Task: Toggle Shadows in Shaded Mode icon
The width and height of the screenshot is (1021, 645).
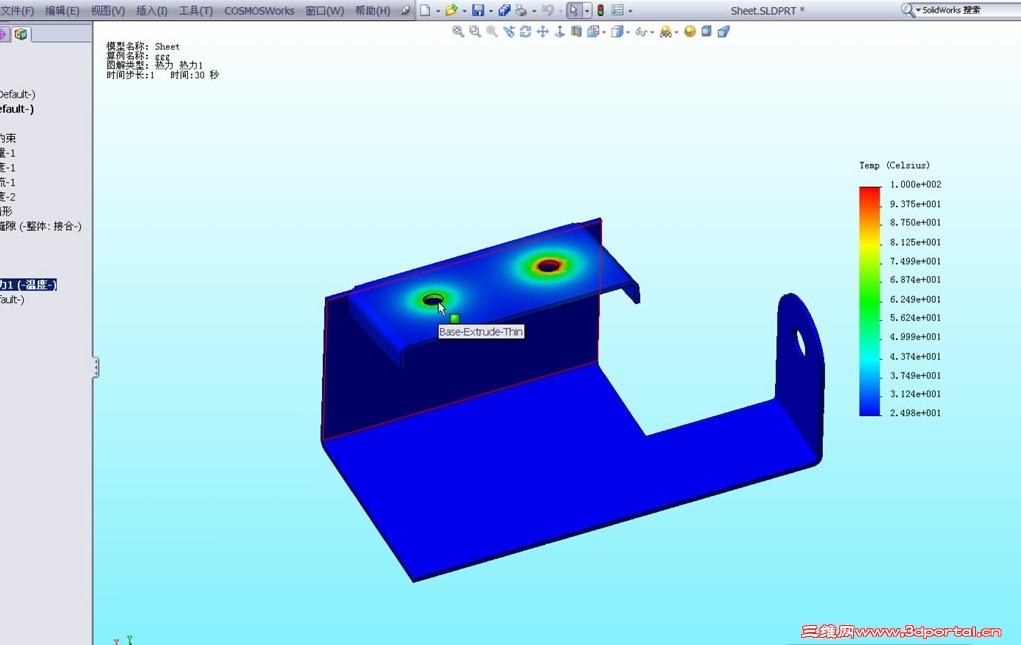Action: (706, 31)
